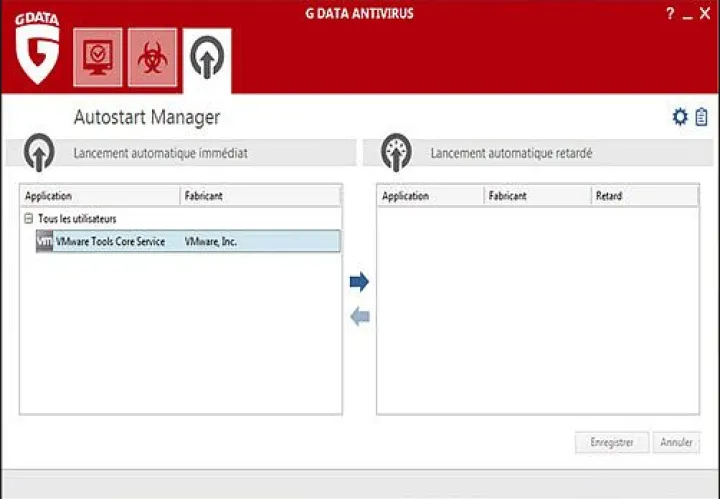This screenshot has height=499, width=720.
Task: Collapse the Tous les utilisateurs group
Action: click(x=28, y=218)
